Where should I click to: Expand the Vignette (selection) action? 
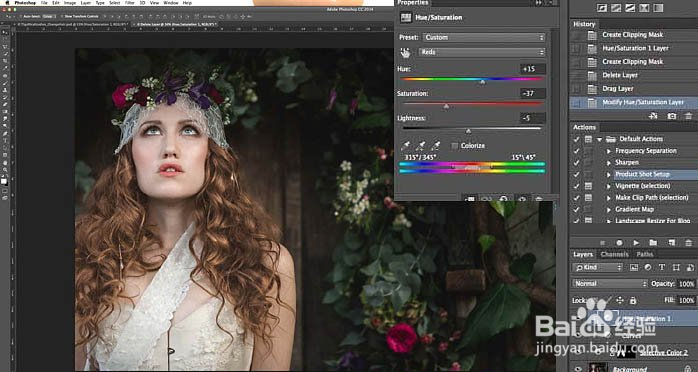point(609,186)
